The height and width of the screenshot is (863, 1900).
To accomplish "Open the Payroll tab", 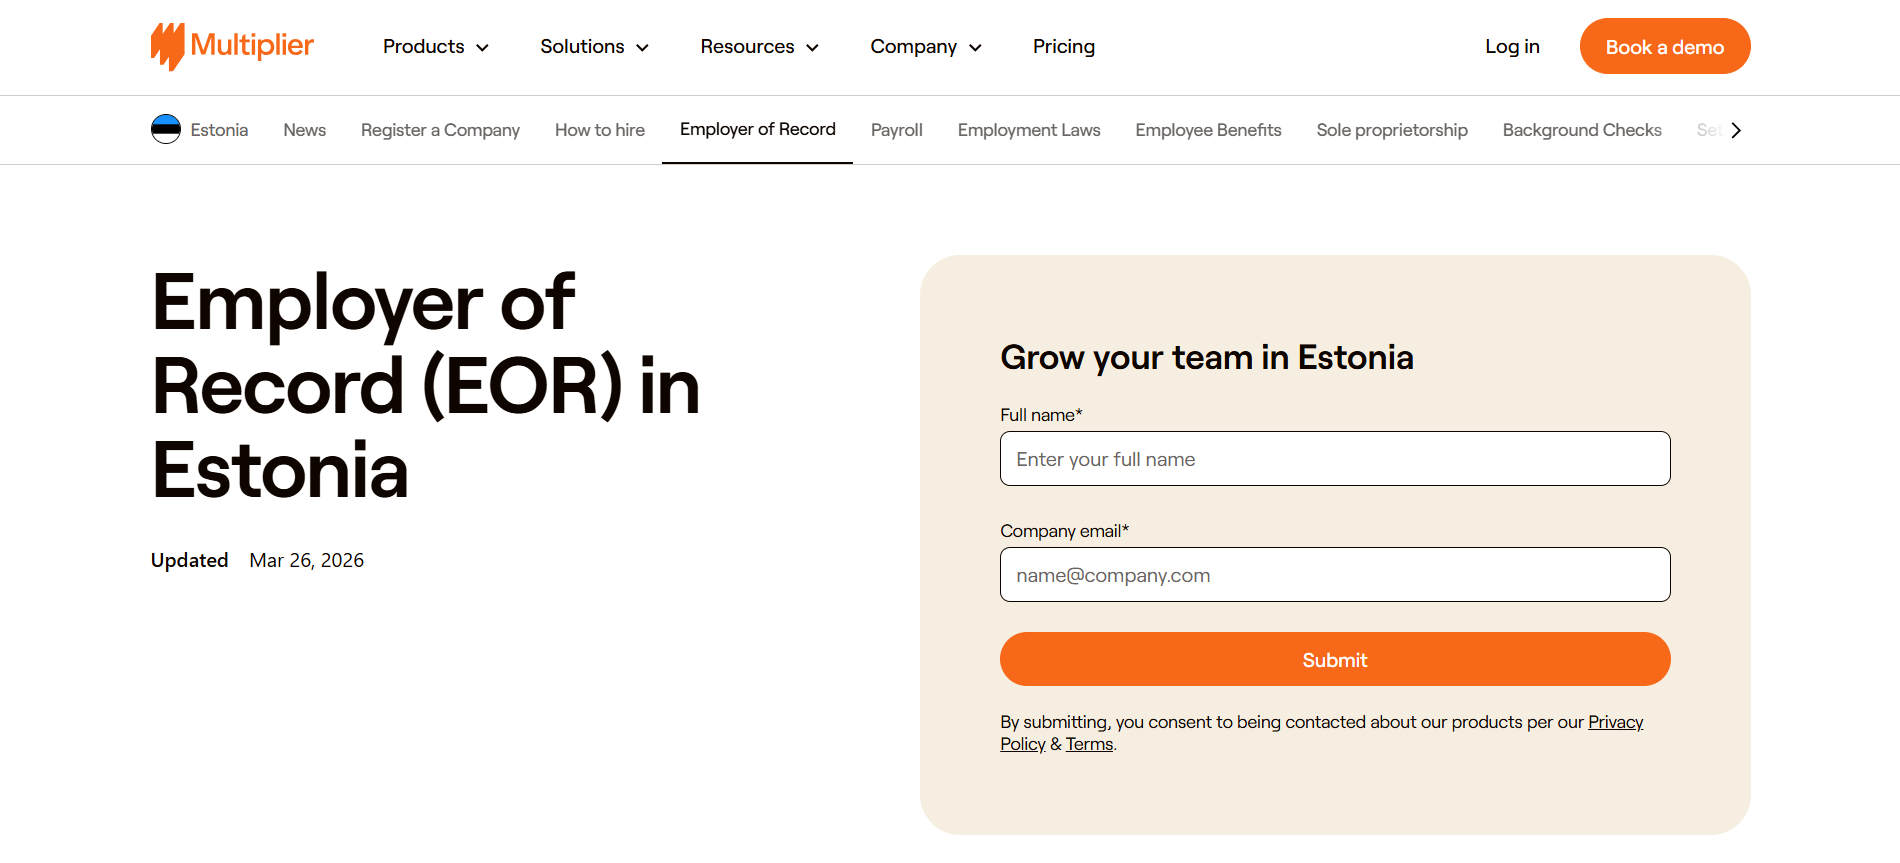I will point(897,130).
